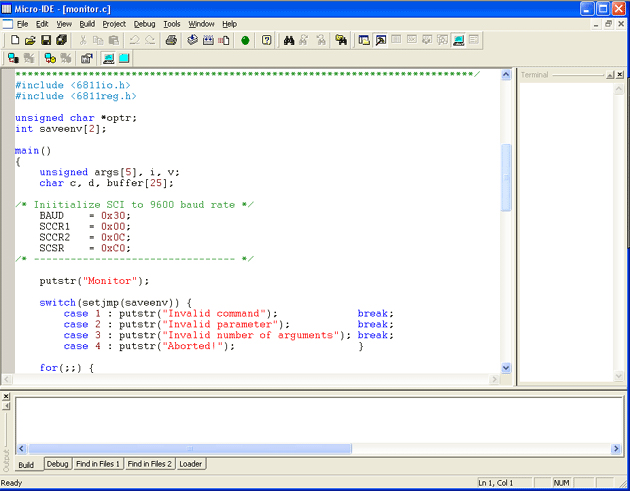Screen dimensions: 630x491
Task: Click the Find in Files icon
Action: (x=341, y=40)
